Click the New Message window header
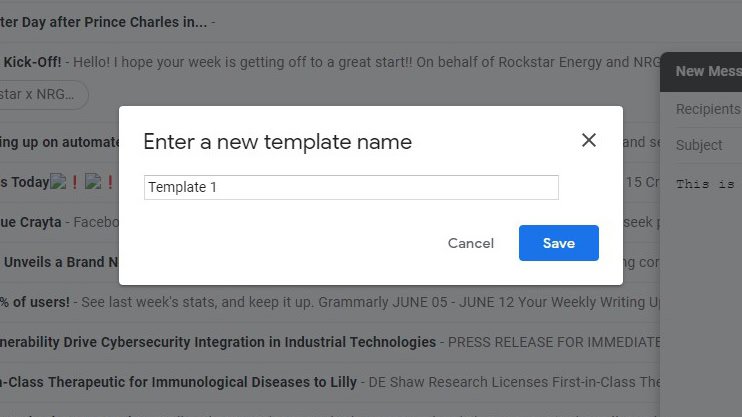Screen dimensions: 742x417 (705, 71)
